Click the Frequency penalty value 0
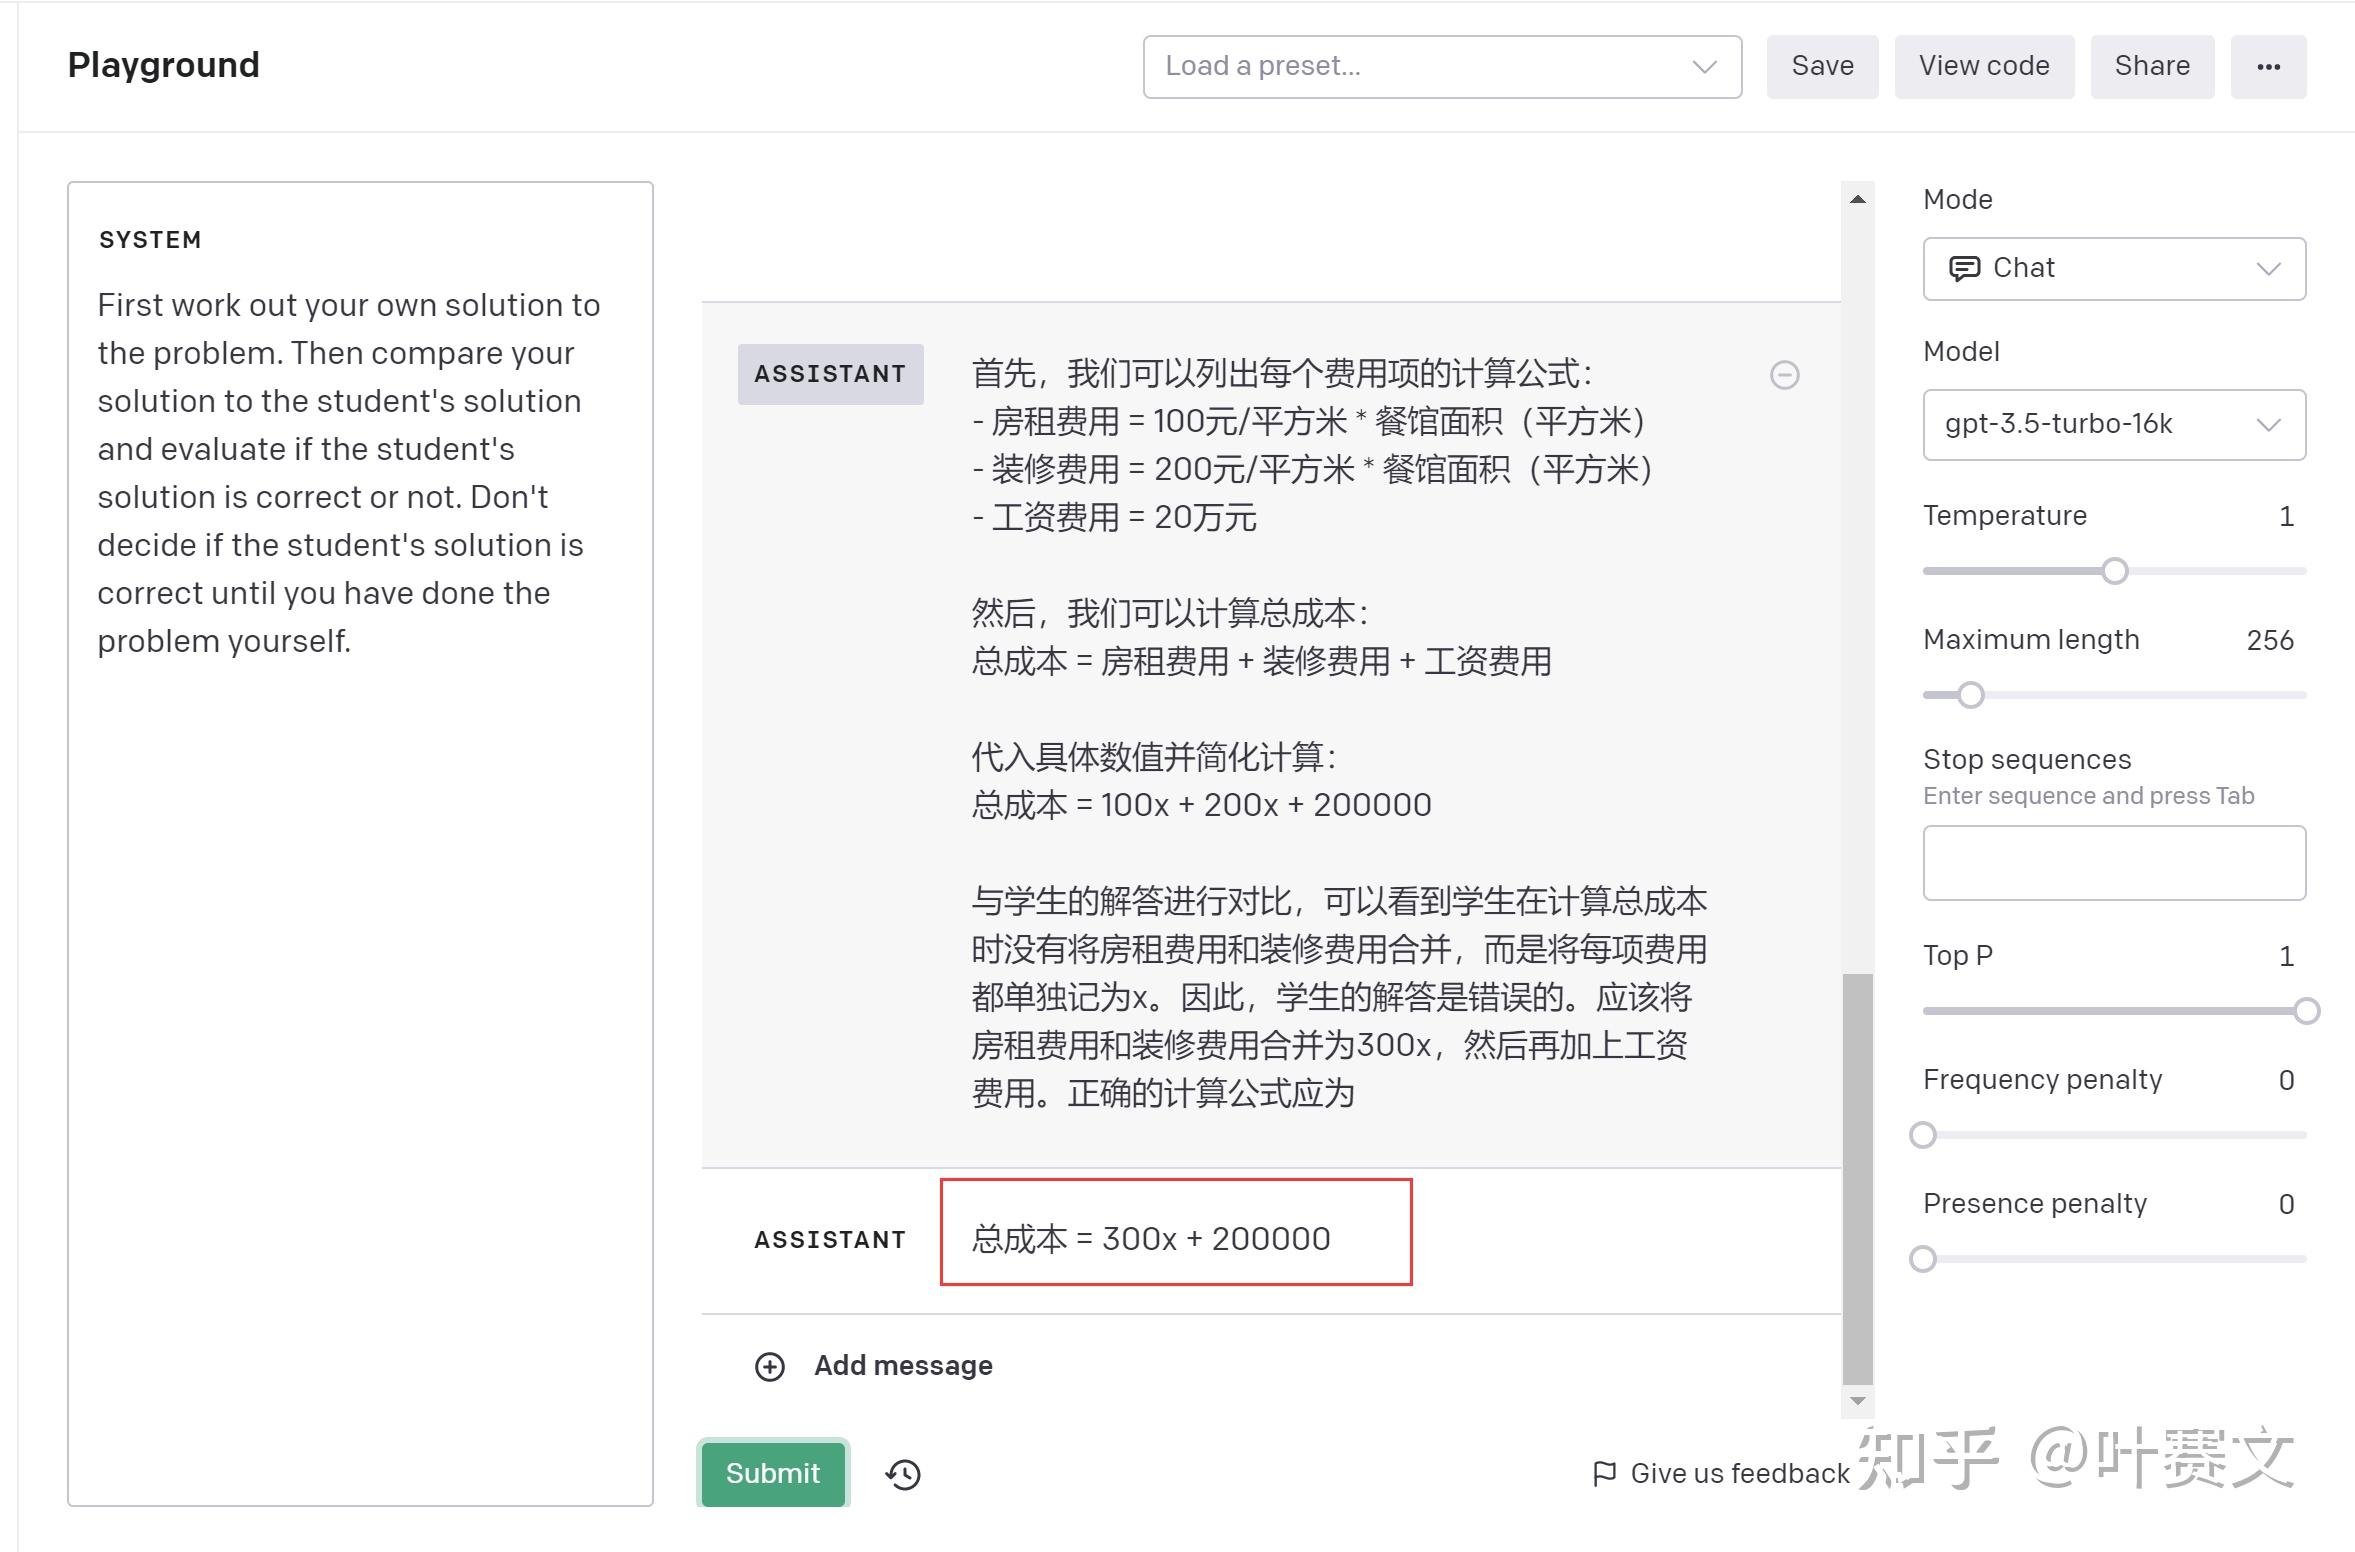Image resolution: width=2355 pixels, height=1552 pixels. [x=2285, y=1080]
